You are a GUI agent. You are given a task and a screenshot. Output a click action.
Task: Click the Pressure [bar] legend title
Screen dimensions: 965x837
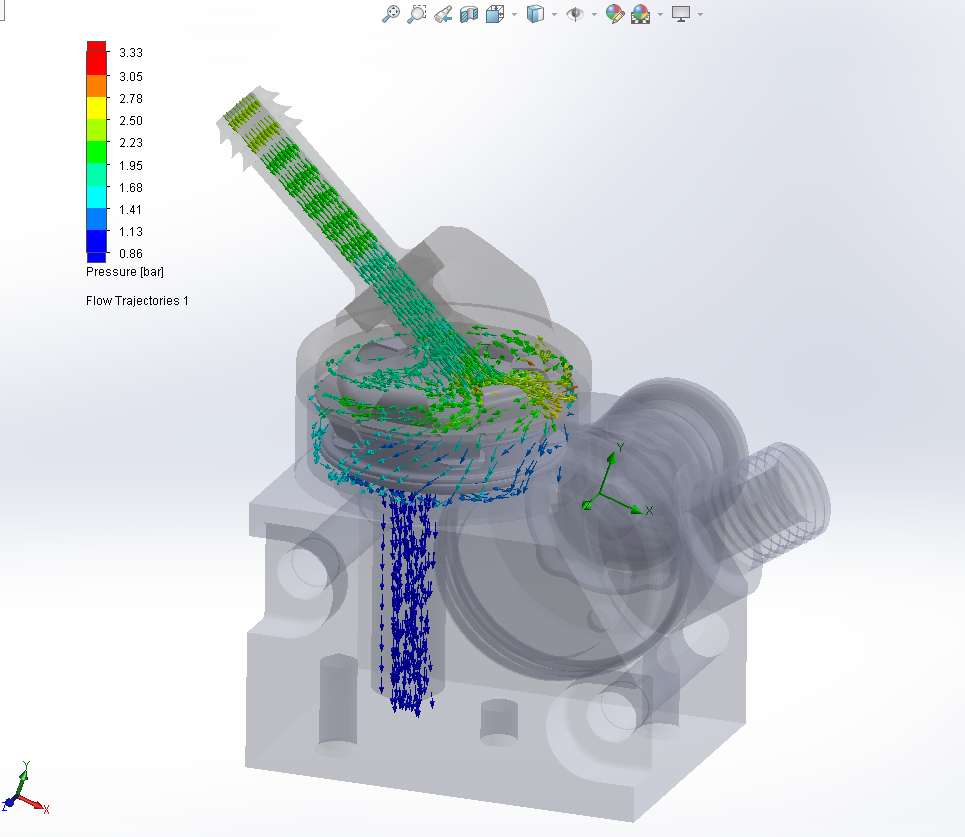click(124, 271)
